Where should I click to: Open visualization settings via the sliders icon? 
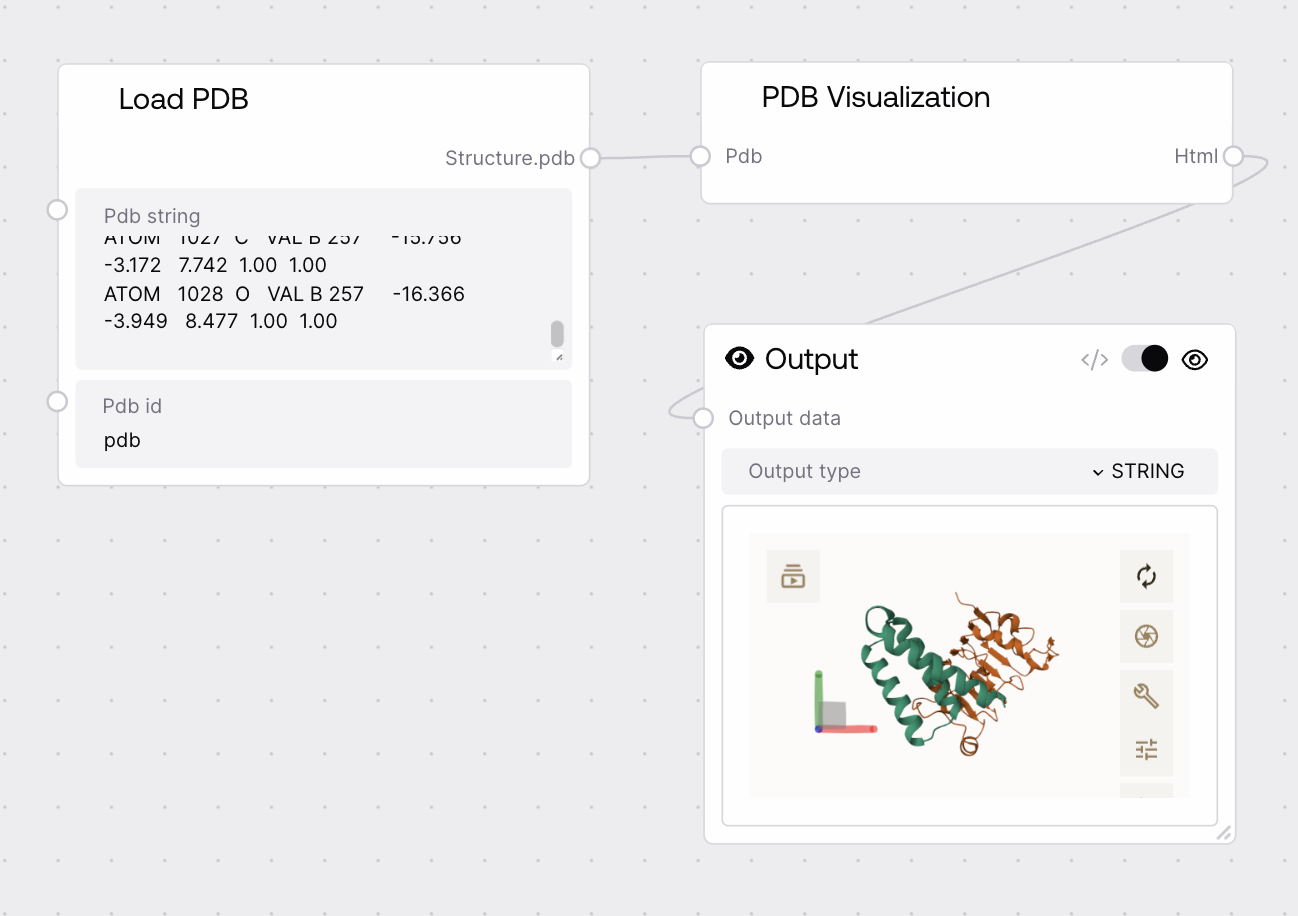pos(1146,749)
